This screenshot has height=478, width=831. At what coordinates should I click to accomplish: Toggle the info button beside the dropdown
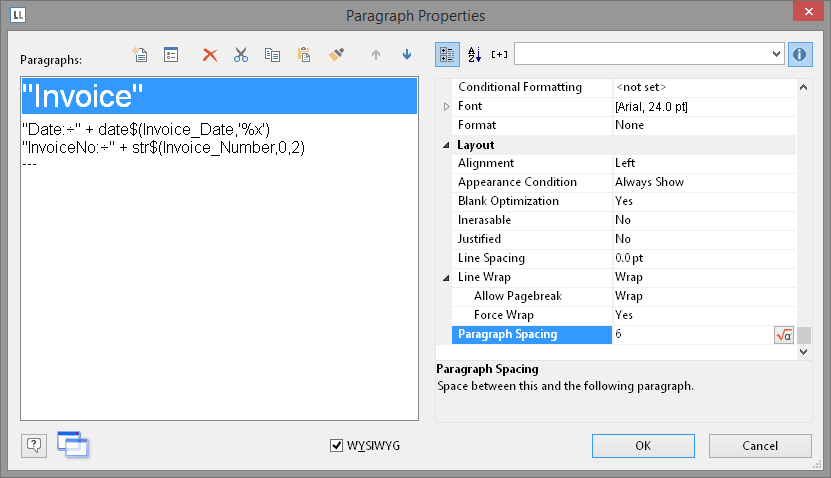[799, 54]
